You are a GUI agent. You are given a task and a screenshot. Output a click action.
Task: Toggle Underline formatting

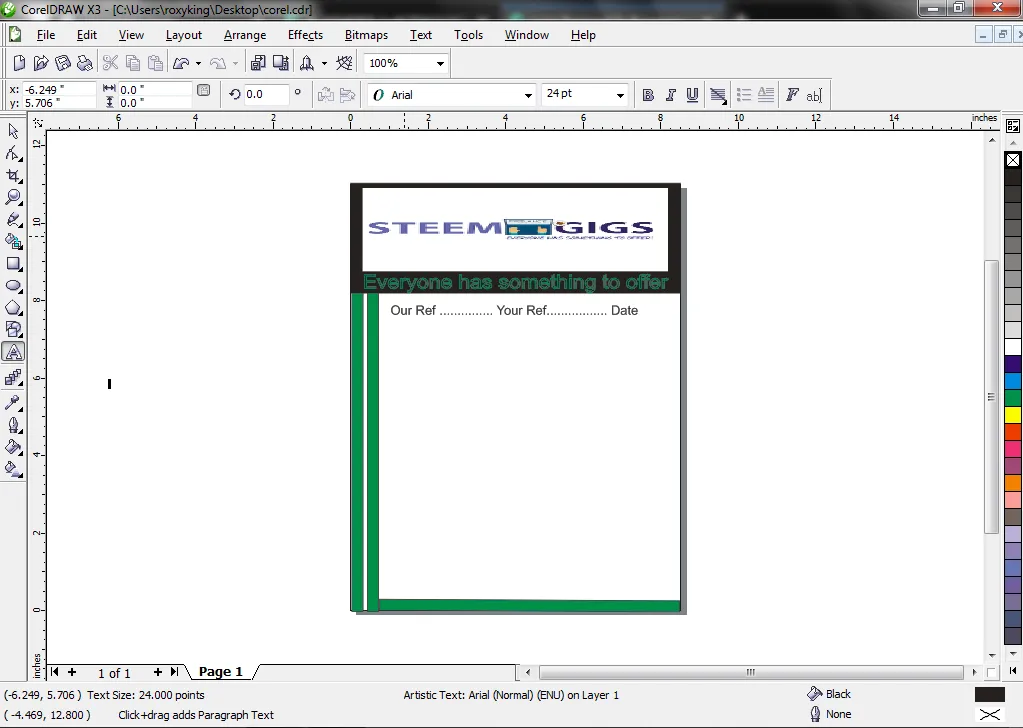pyautogui.click(x=692, y=95)
